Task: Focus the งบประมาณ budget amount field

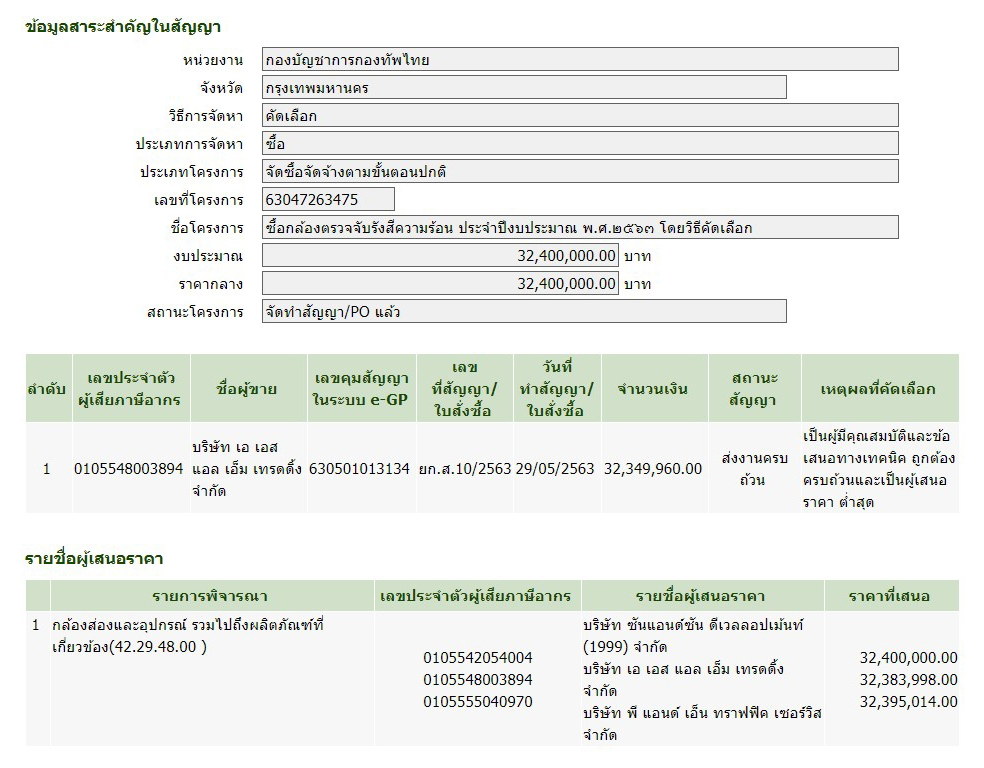Action: (x=441, y=256)
